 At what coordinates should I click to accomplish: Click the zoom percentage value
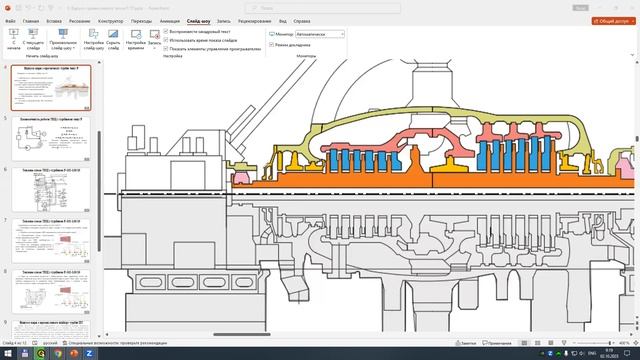(624, 343)
